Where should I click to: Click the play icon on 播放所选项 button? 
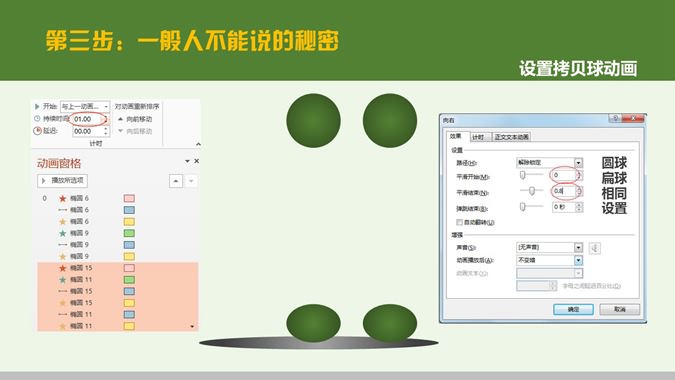pos(43,181)
